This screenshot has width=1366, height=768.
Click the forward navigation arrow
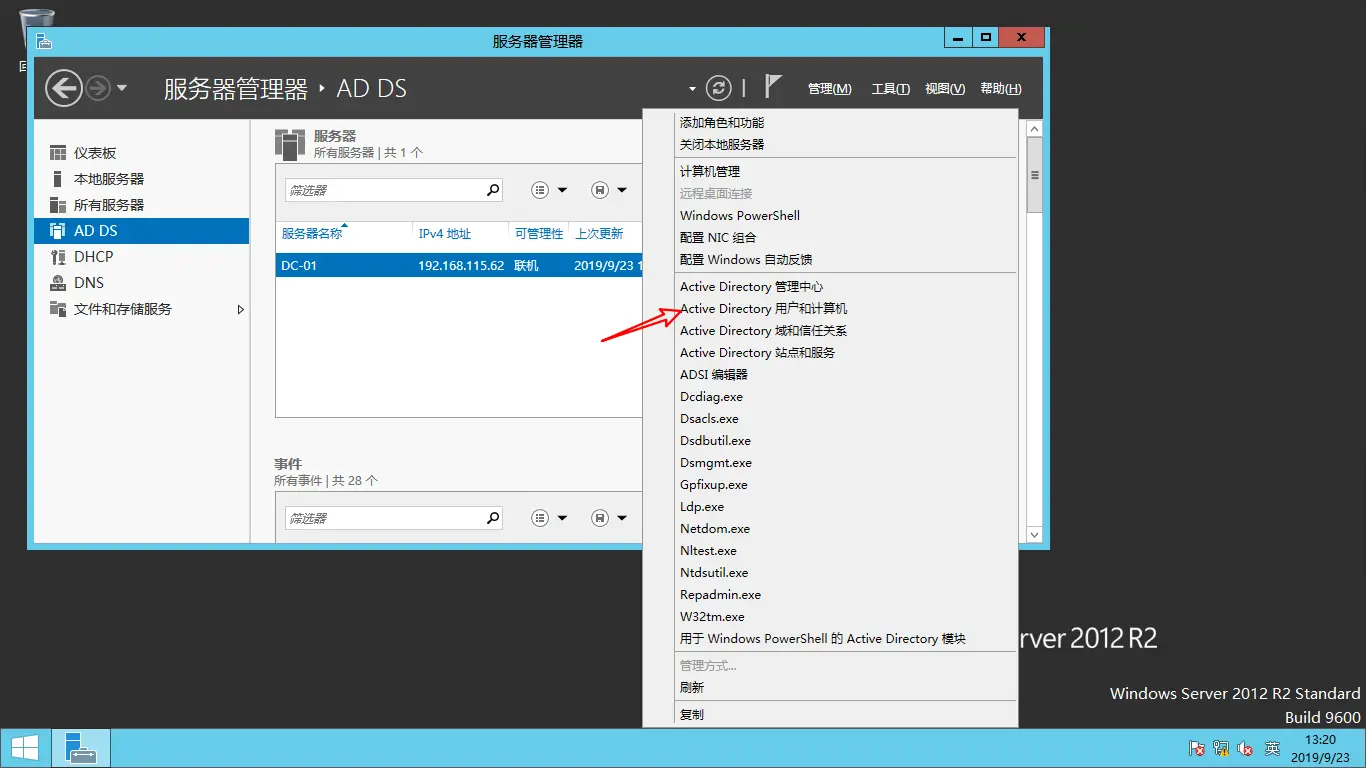click(x=98, y=89)
